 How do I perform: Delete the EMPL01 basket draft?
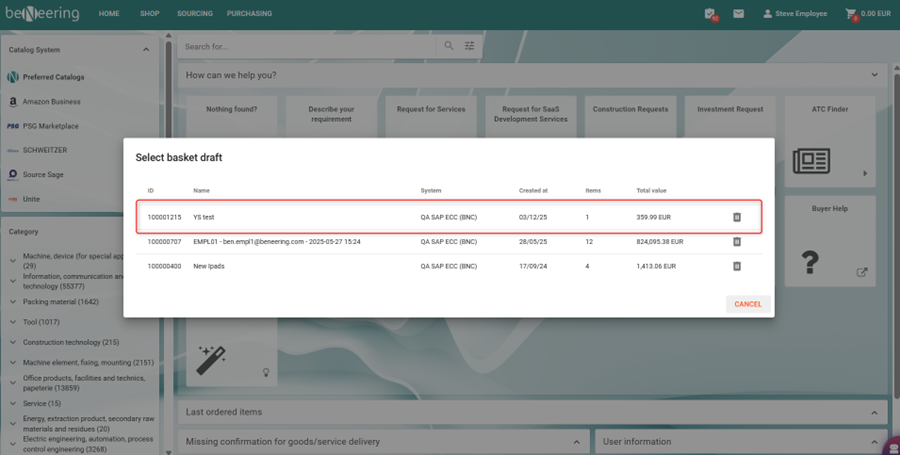pyautogui.click(x=737, y=242)
